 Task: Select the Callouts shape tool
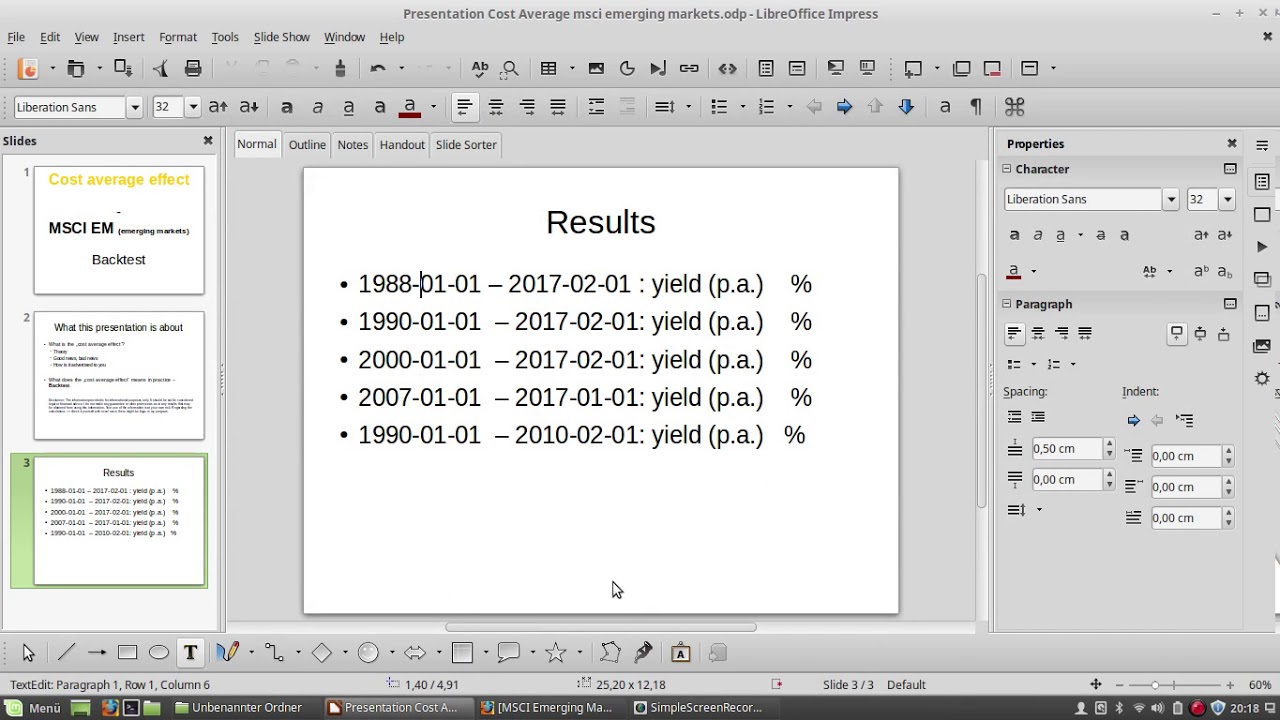[x=509, y=653]
